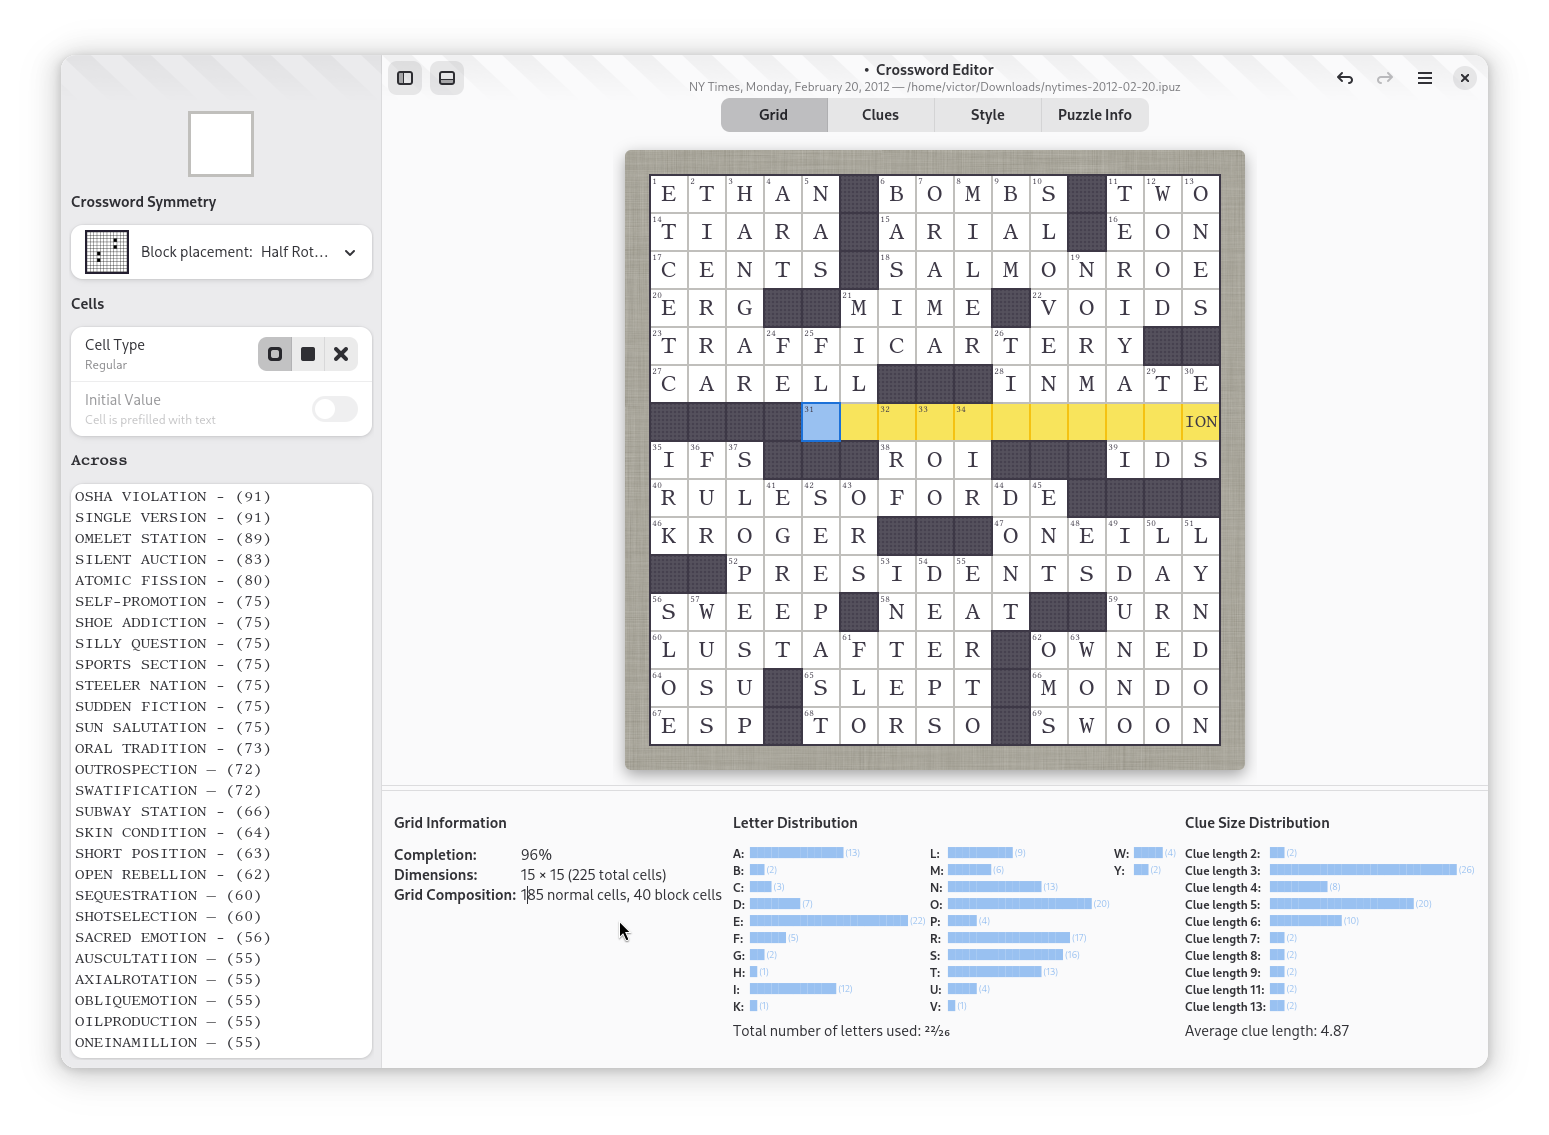Open the Puzzle Info tab
The width and height of the screenshot is (1549, 1135).
click(x=1094, y=115)
